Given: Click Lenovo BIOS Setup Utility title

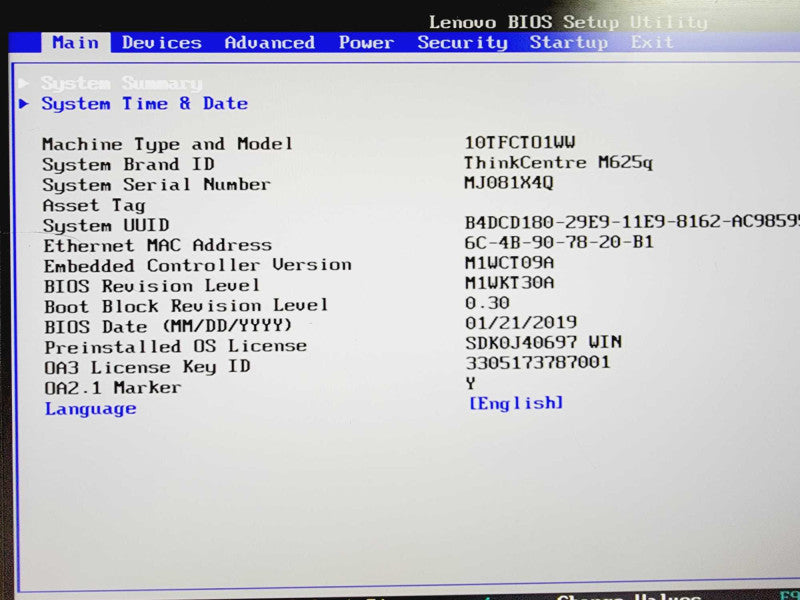Looking at the screenshot, I should (x=568, y=22).
